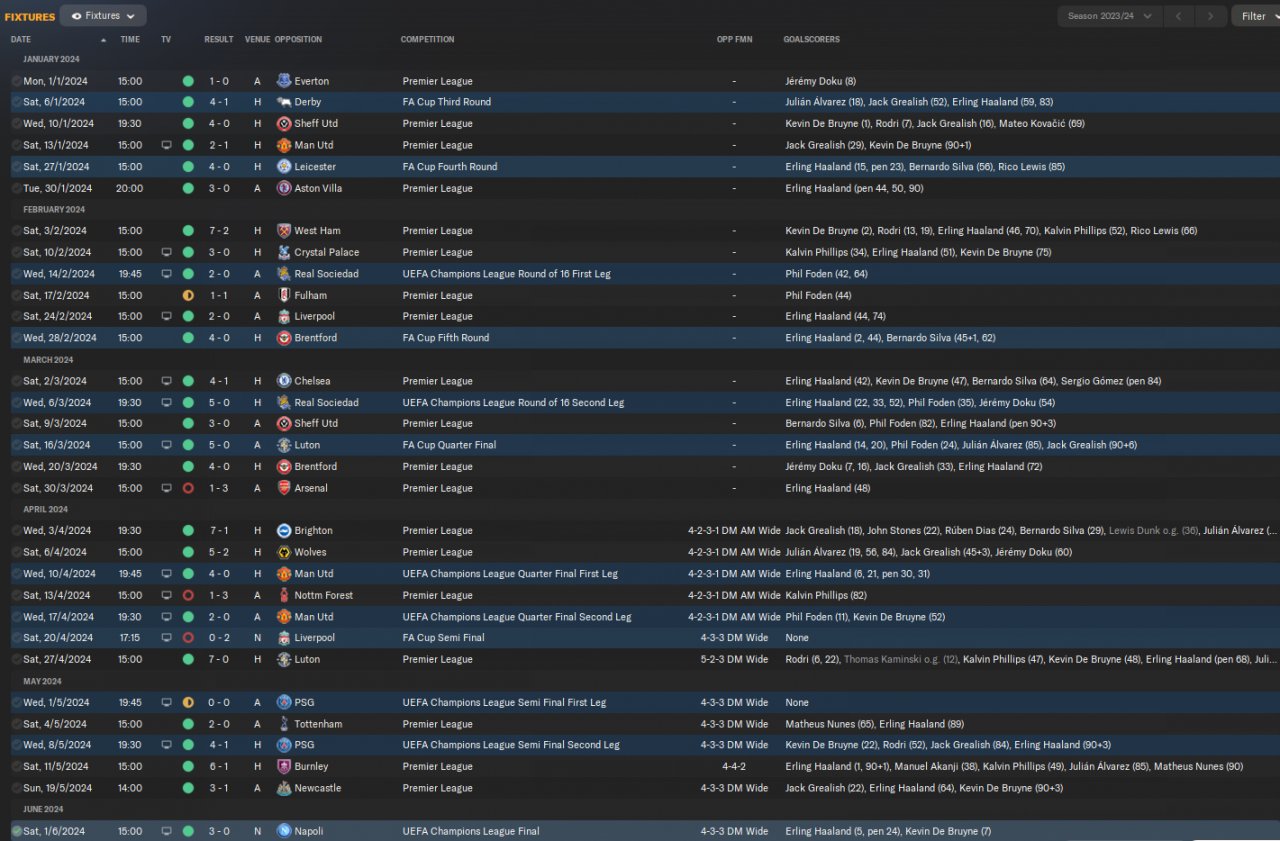Click the Brighton club badge
1280x841 pixels.
pos(284,531)
